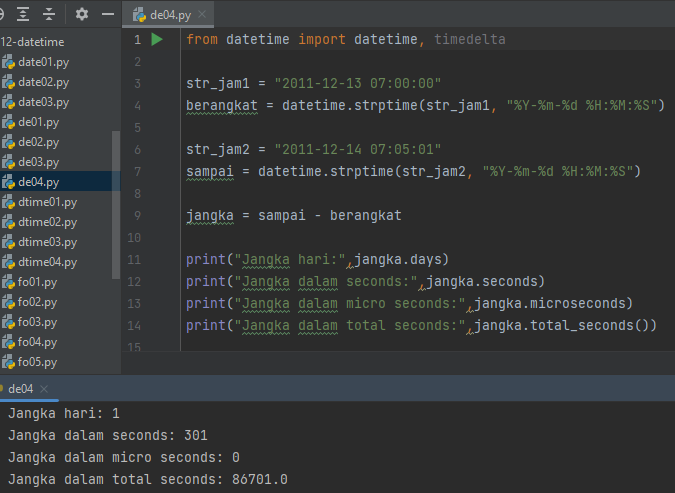This screenshot has height=493, width=675.
Task: Click jangka.microseconds on line 13
Action: click(x=550, y=304)
